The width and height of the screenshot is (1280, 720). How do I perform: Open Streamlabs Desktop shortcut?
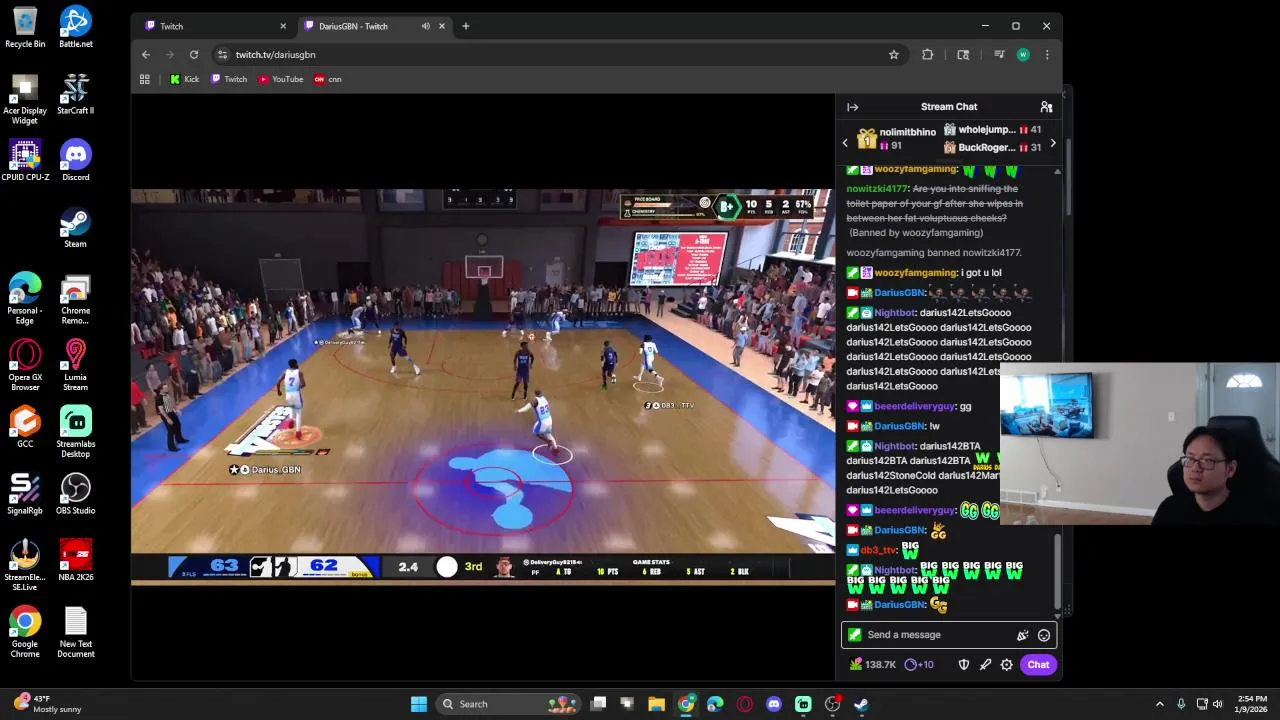[76, 432]
